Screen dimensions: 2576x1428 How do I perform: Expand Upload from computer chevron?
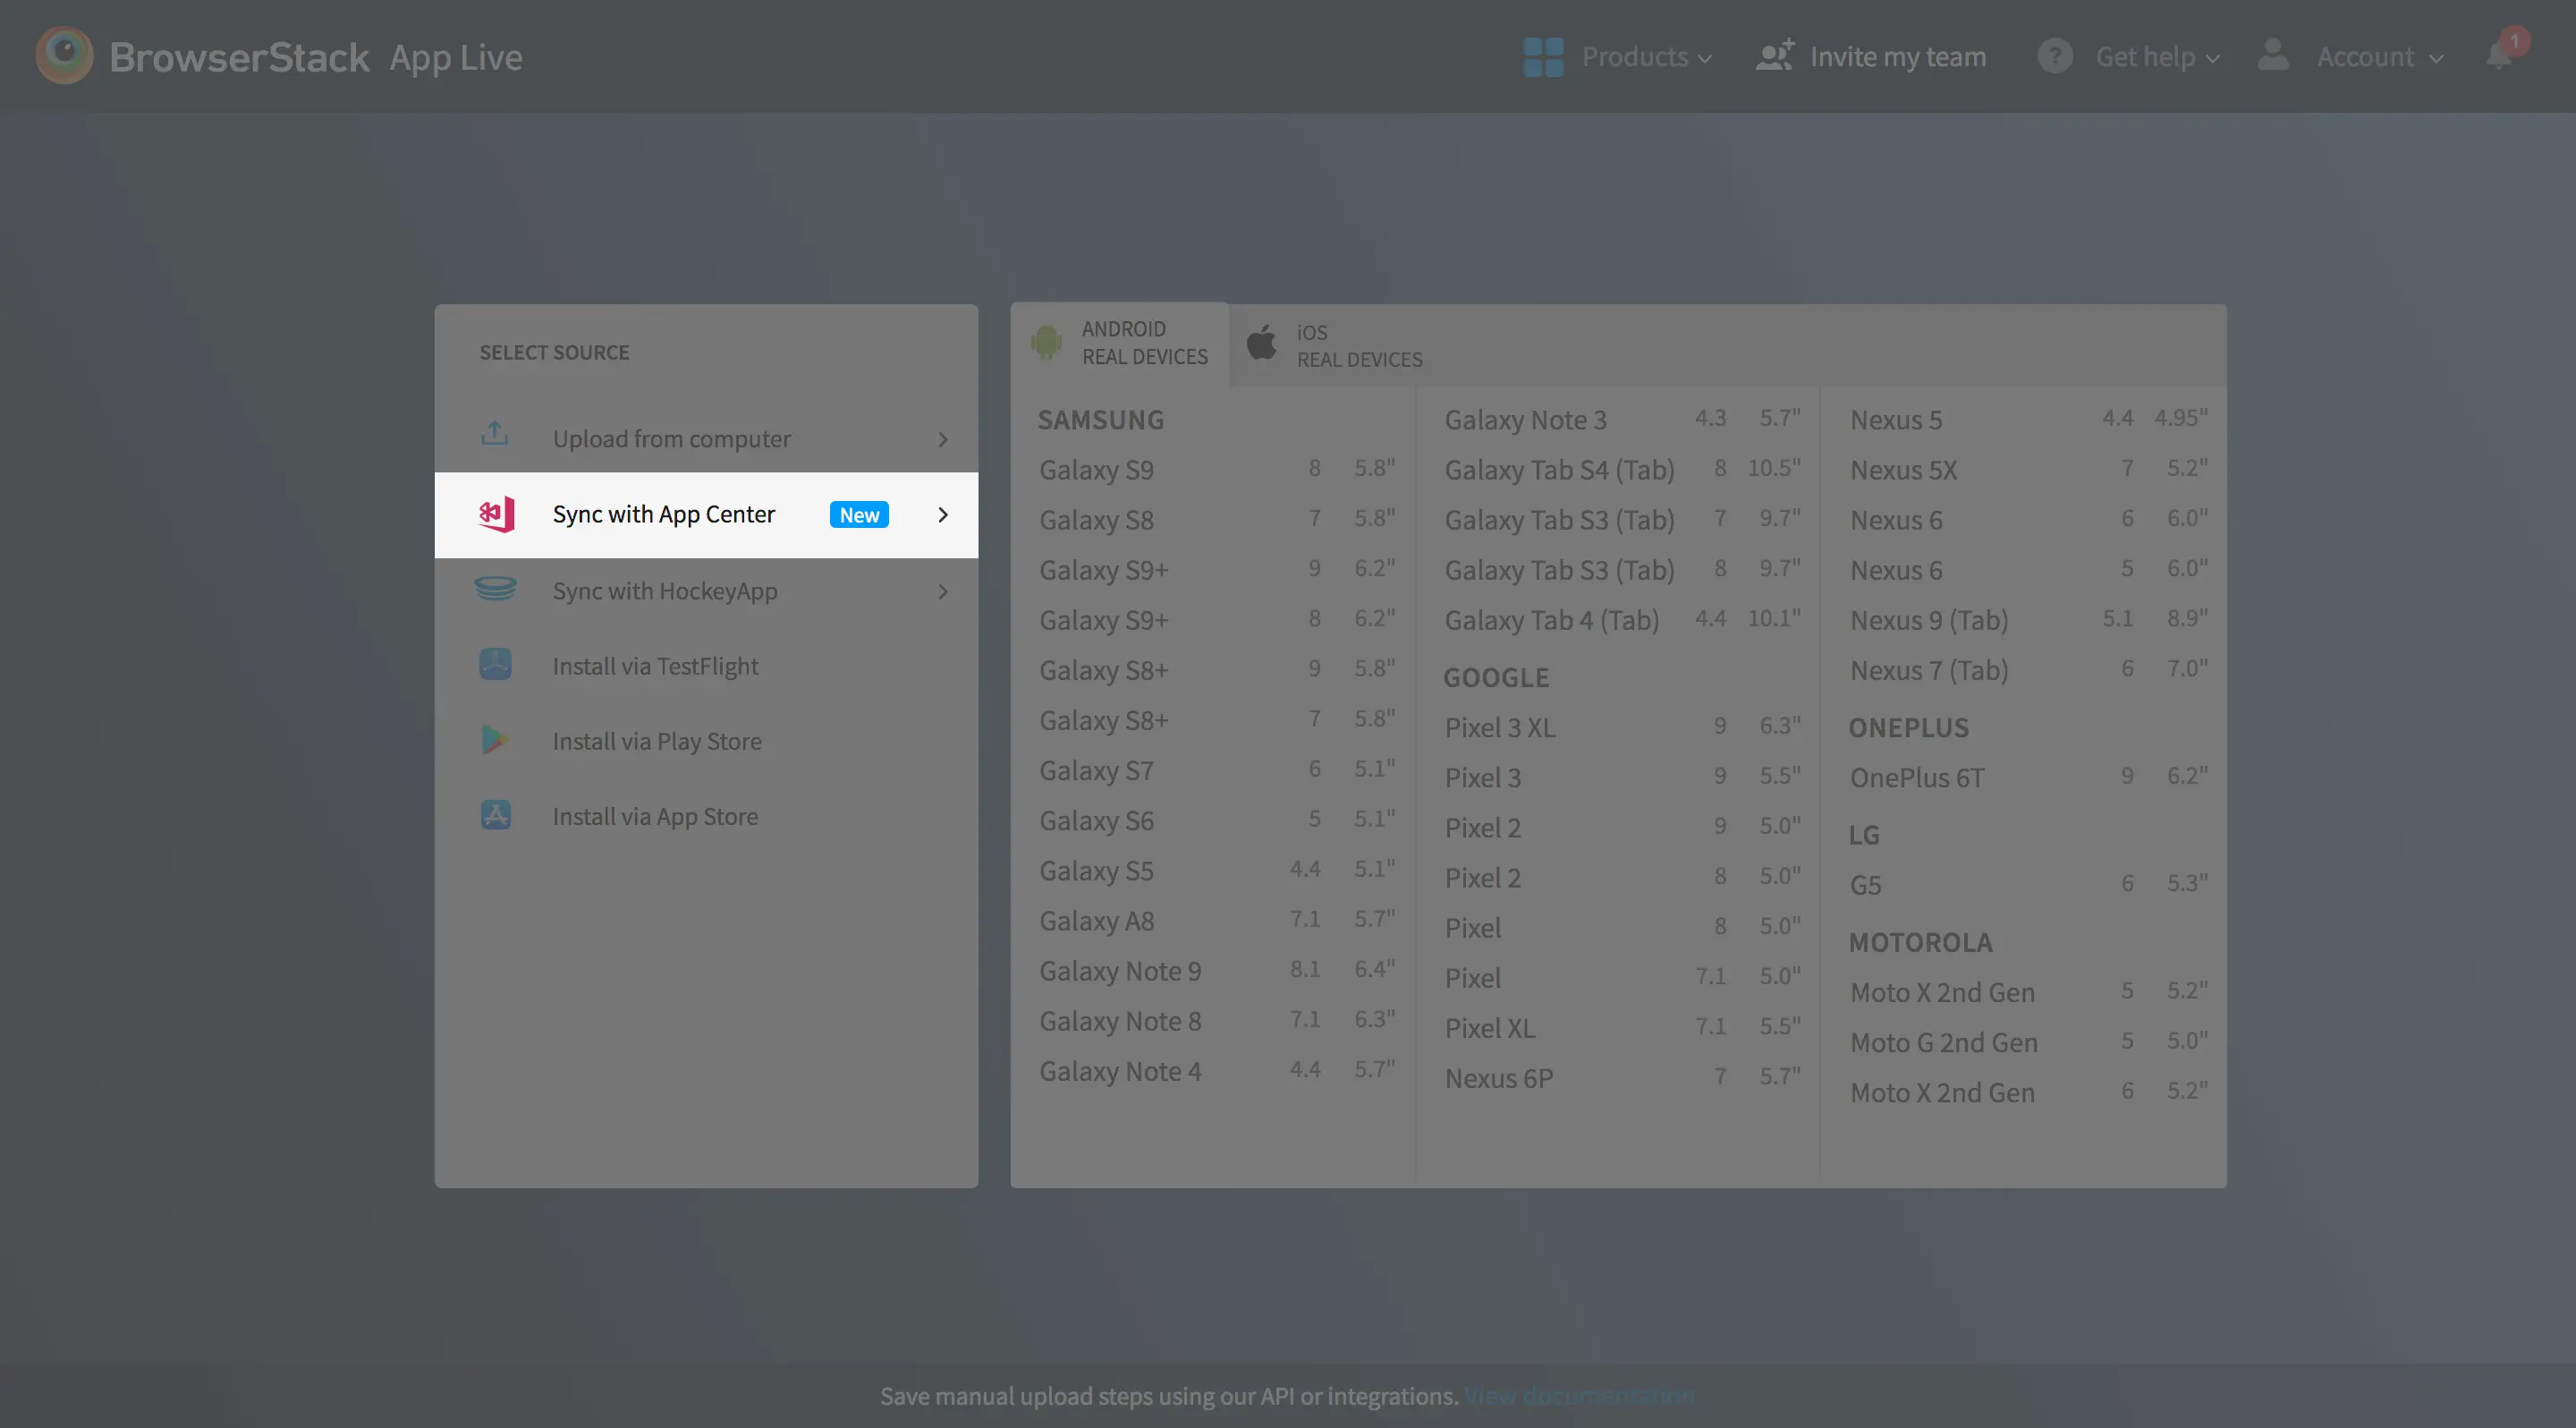(943, 440)
